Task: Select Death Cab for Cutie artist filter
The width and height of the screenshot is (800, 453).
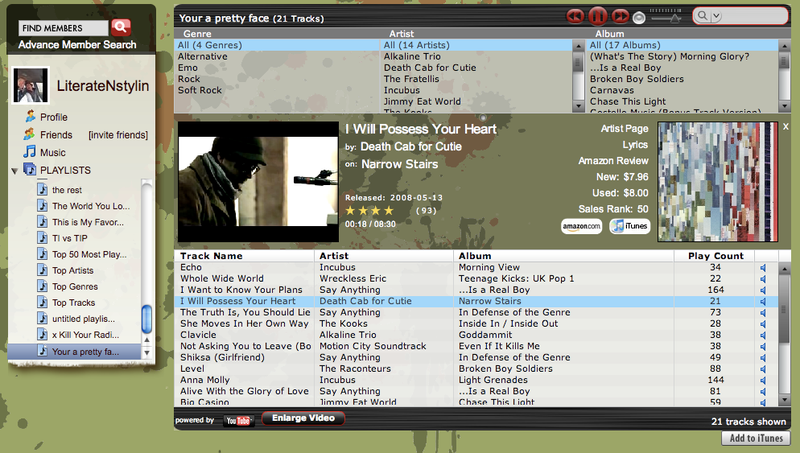Action: point(430,68)
